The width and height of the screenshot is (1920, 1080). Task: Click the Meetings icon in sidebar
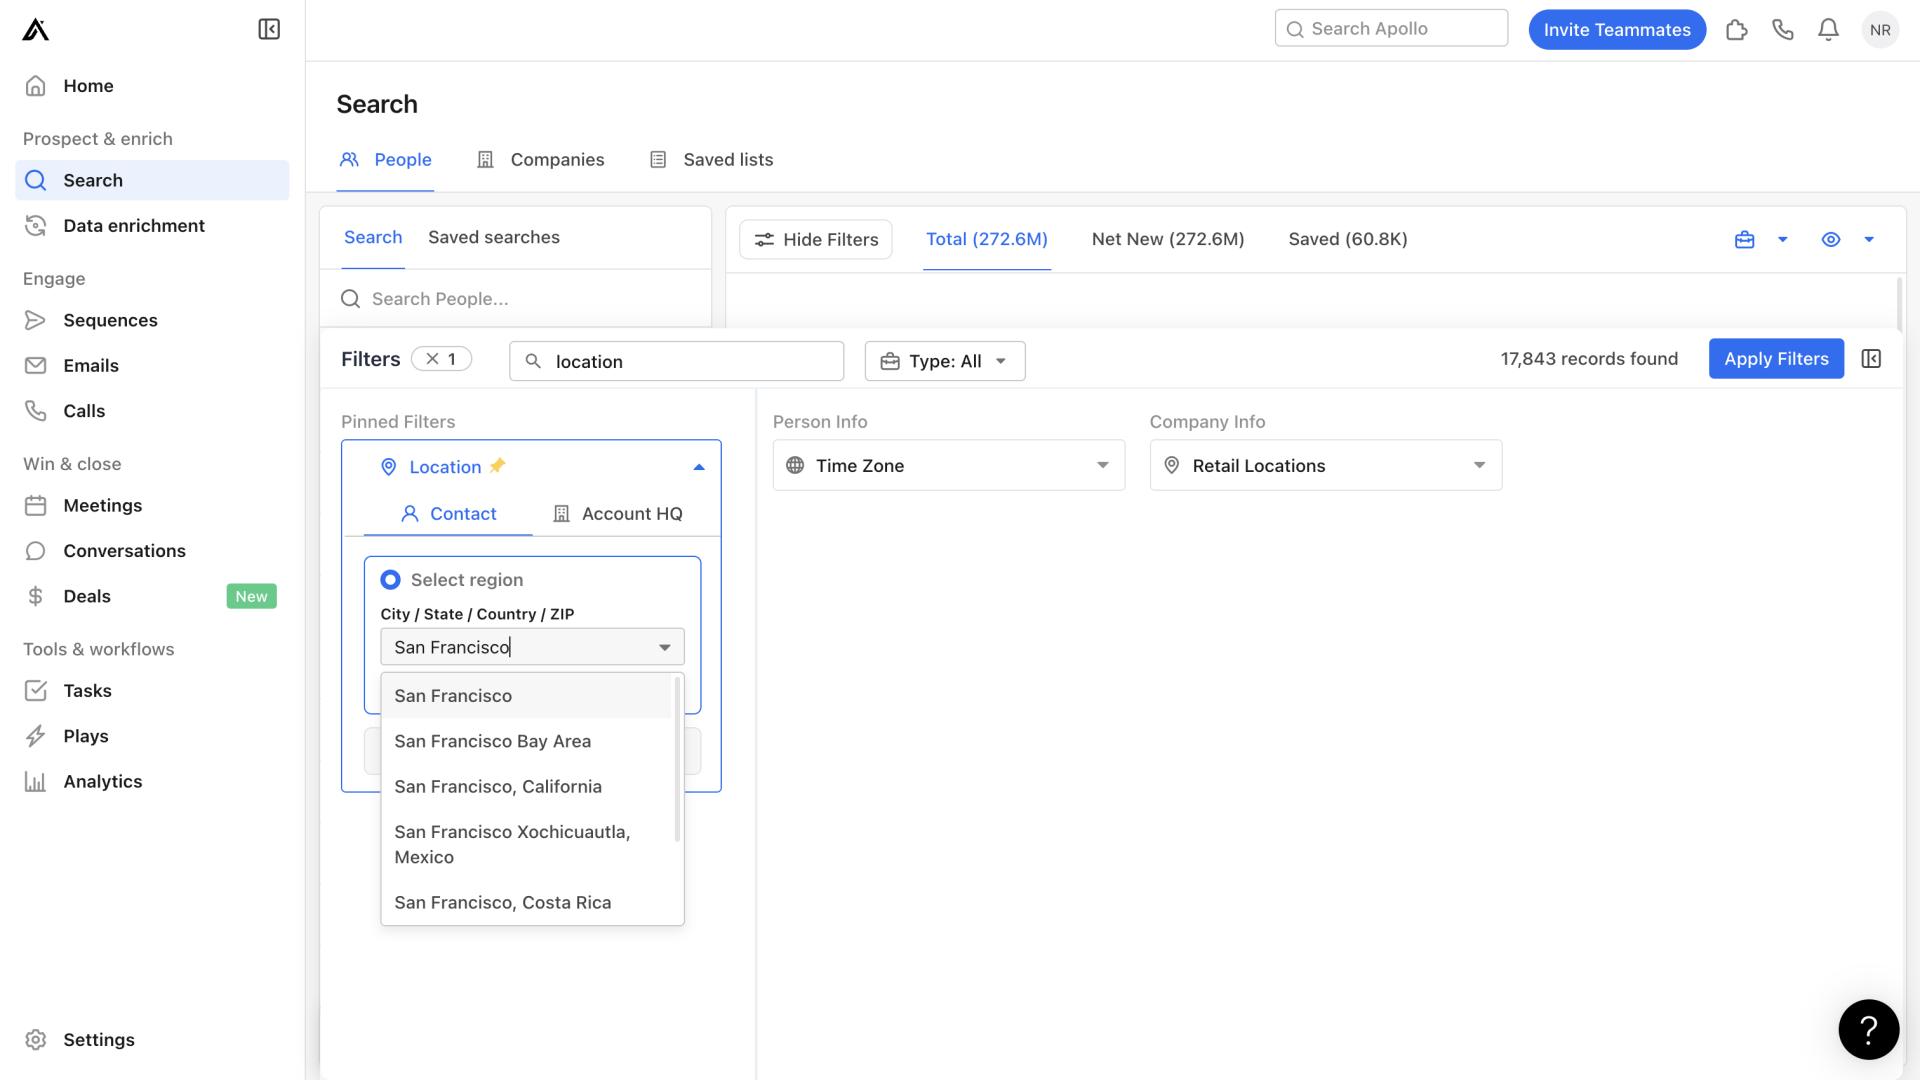coord(36,505)
